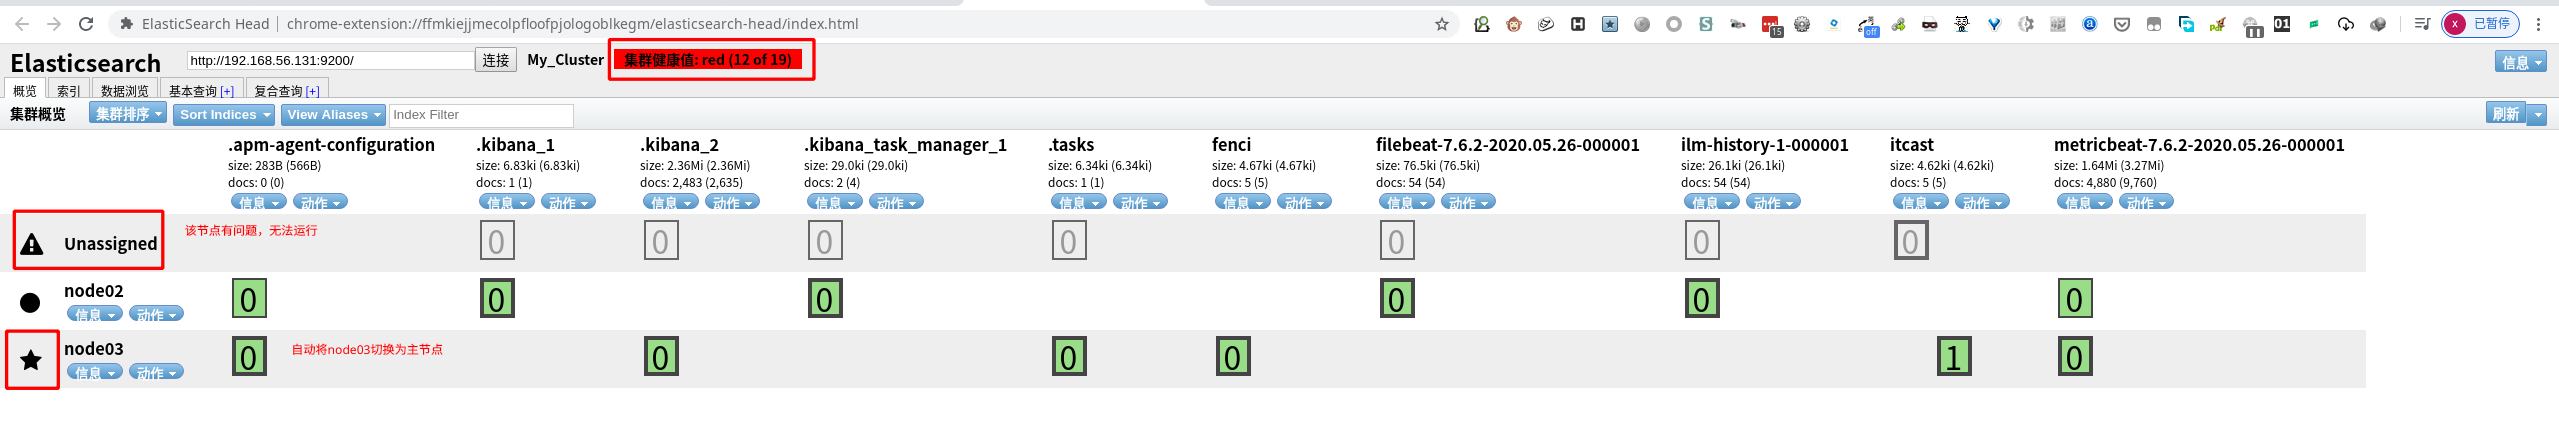Screen dimensions: 2559x431
Task: Open the media control playlist icon
Action: pyautogui.click(x=2421, y=24)
